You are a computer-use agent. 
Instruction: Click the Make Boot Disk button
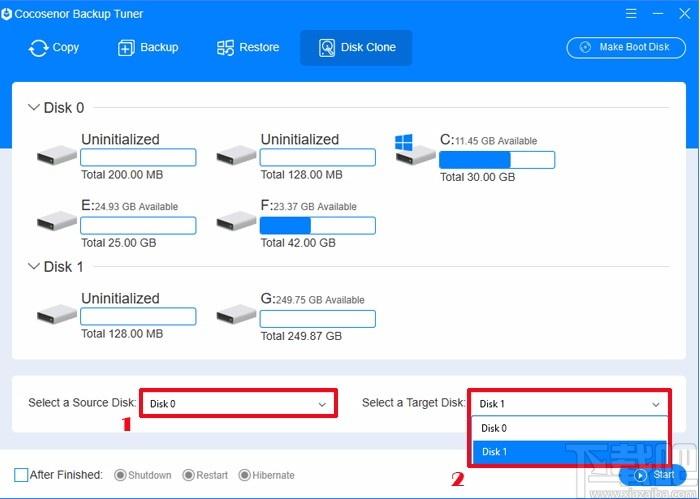(626, 47)
